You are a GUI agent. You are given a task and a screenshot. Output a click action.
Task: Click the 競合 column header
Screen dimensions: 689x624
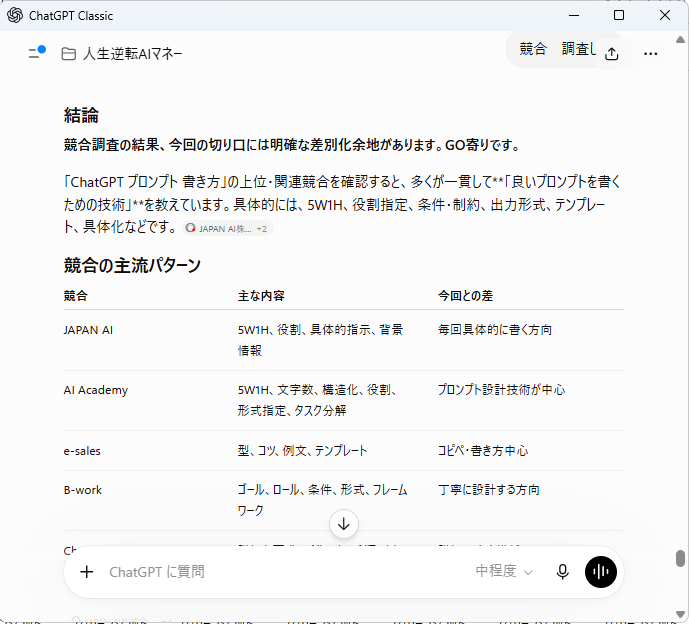pyautogui.click(x=76, y=296)
